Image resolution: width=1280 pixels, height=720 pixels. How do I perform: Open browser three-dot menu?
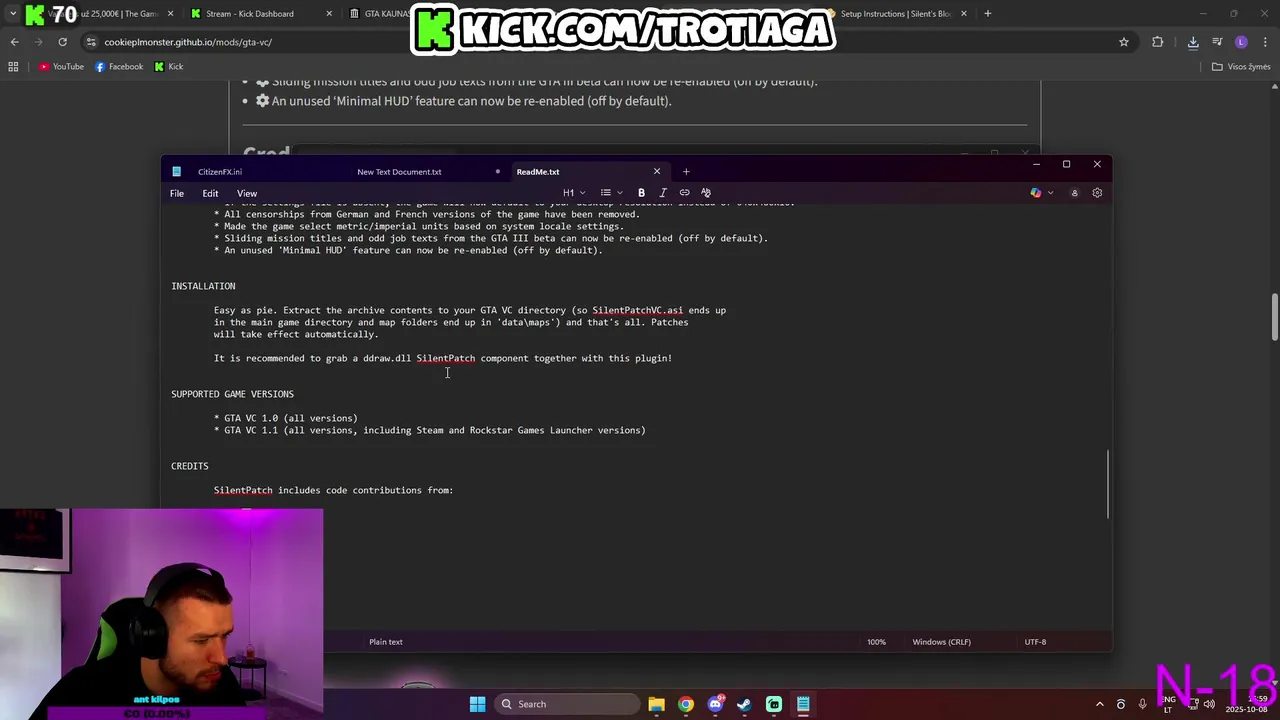click(1264, 42)
